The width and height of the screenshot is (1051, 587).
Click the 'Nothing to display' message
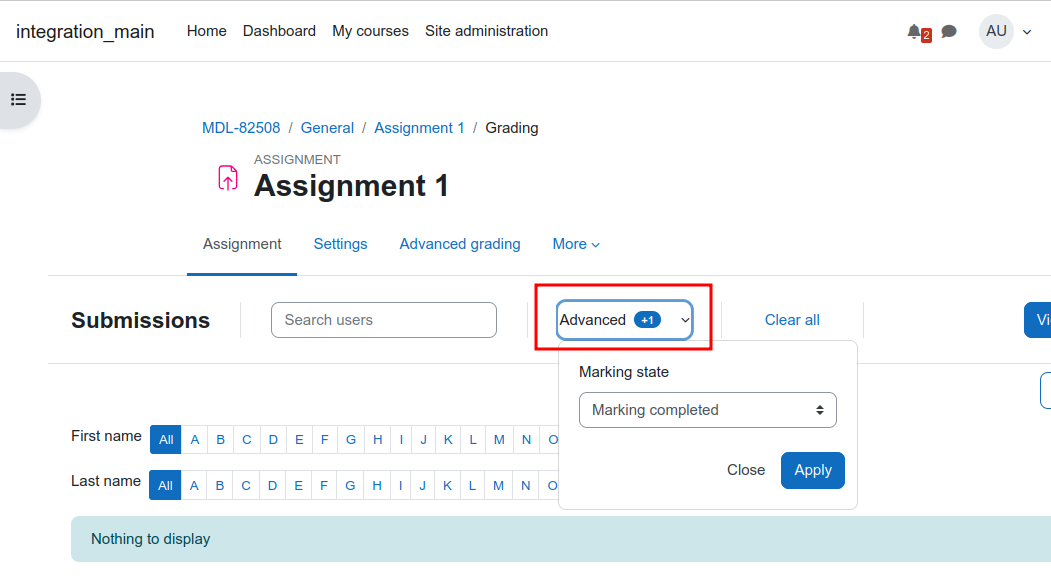click(x=151, y=539)
